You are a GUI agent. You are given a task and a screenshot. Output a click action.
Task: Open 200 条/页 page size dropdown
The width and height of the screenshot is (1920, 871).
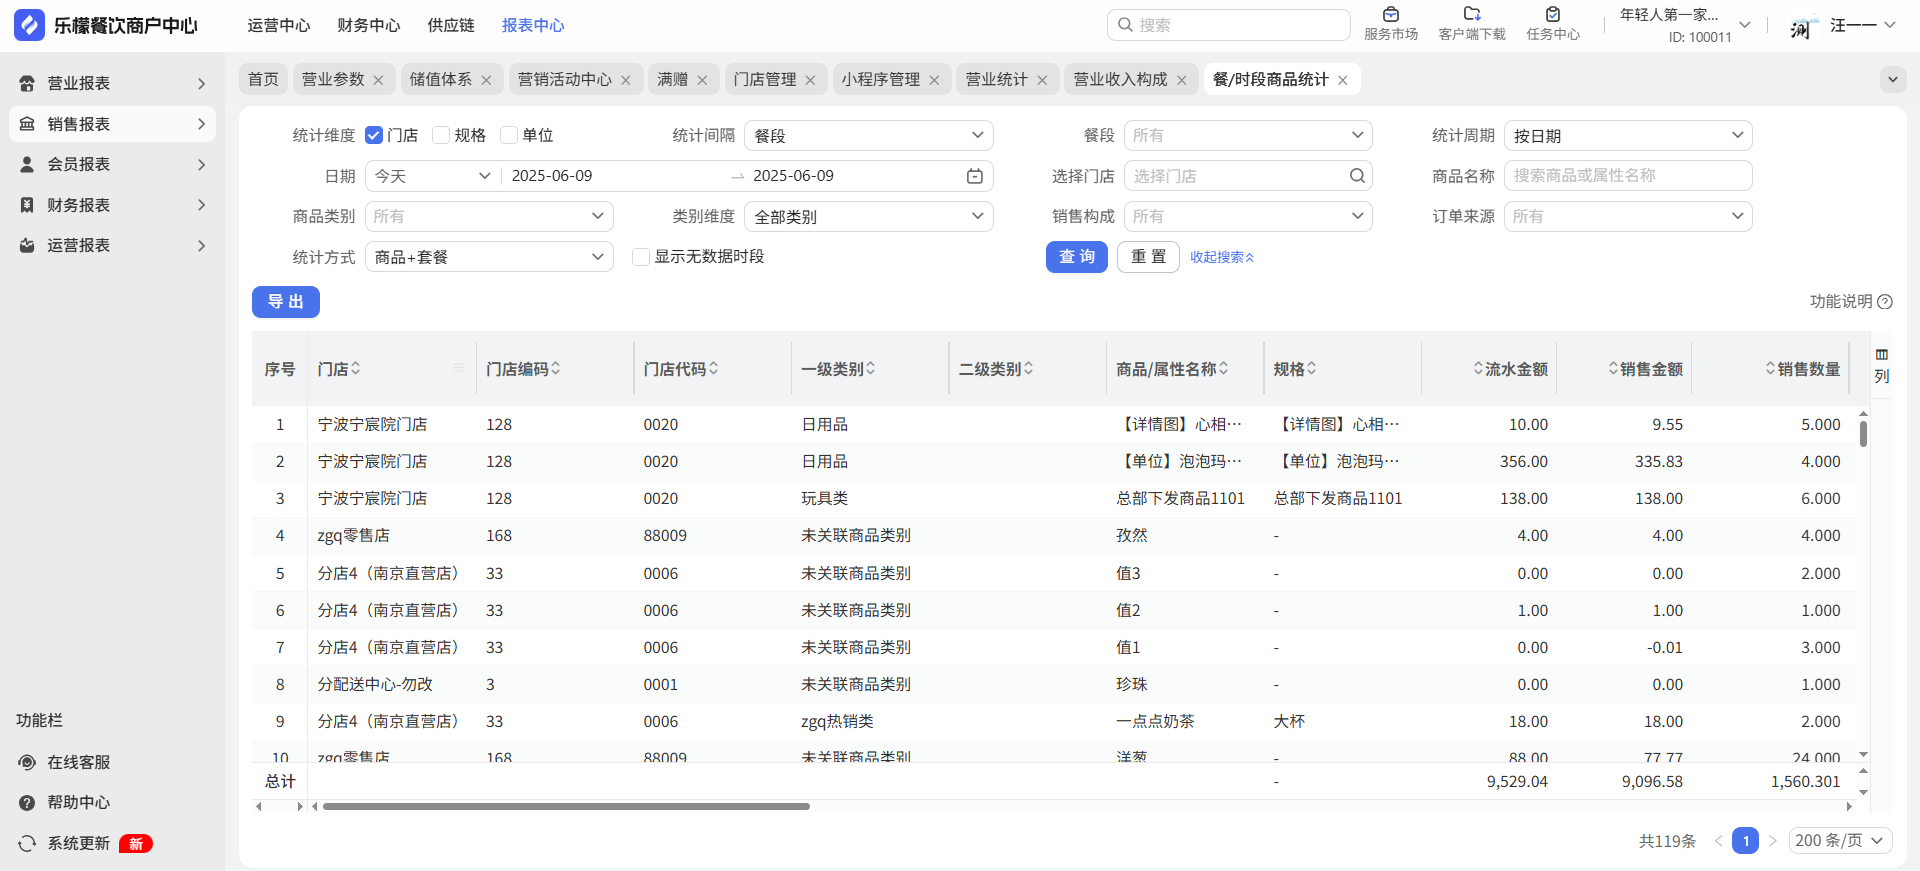(1840, 841)
